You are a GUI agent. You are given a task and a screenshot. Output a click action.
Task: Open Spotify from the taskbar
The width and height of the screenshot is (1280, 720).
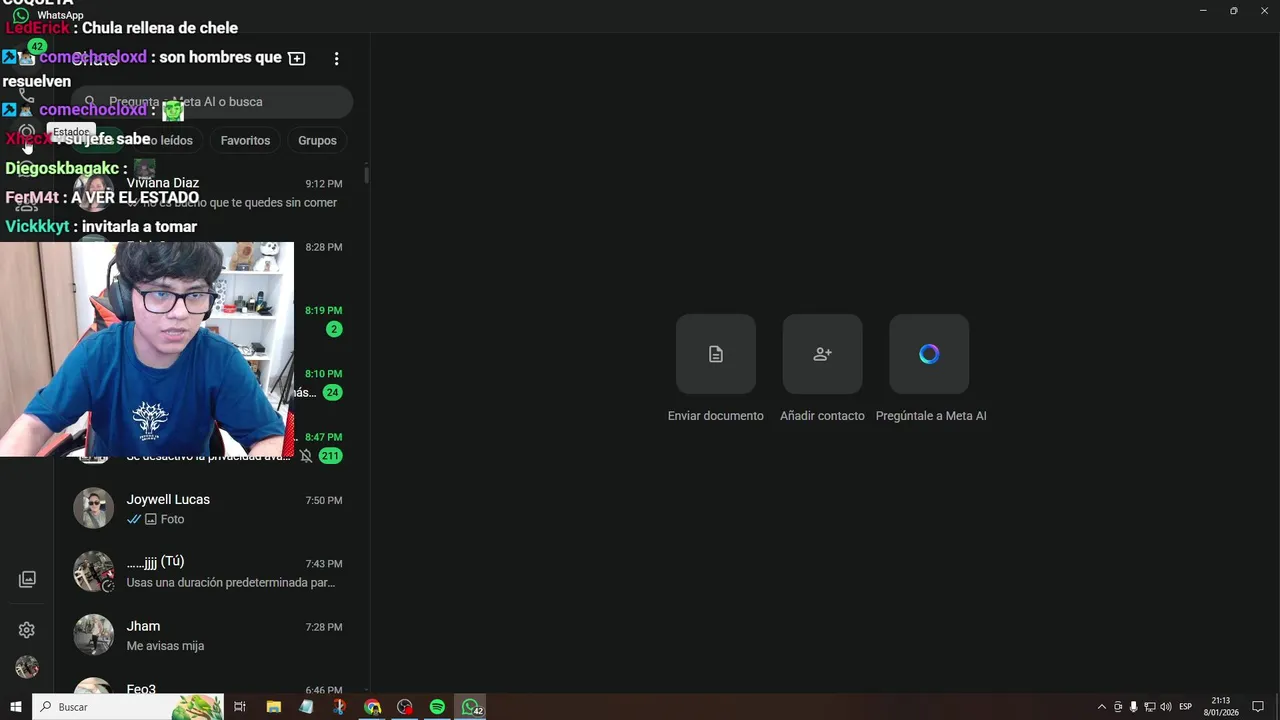pyautogui.click(x=437, y=707)
